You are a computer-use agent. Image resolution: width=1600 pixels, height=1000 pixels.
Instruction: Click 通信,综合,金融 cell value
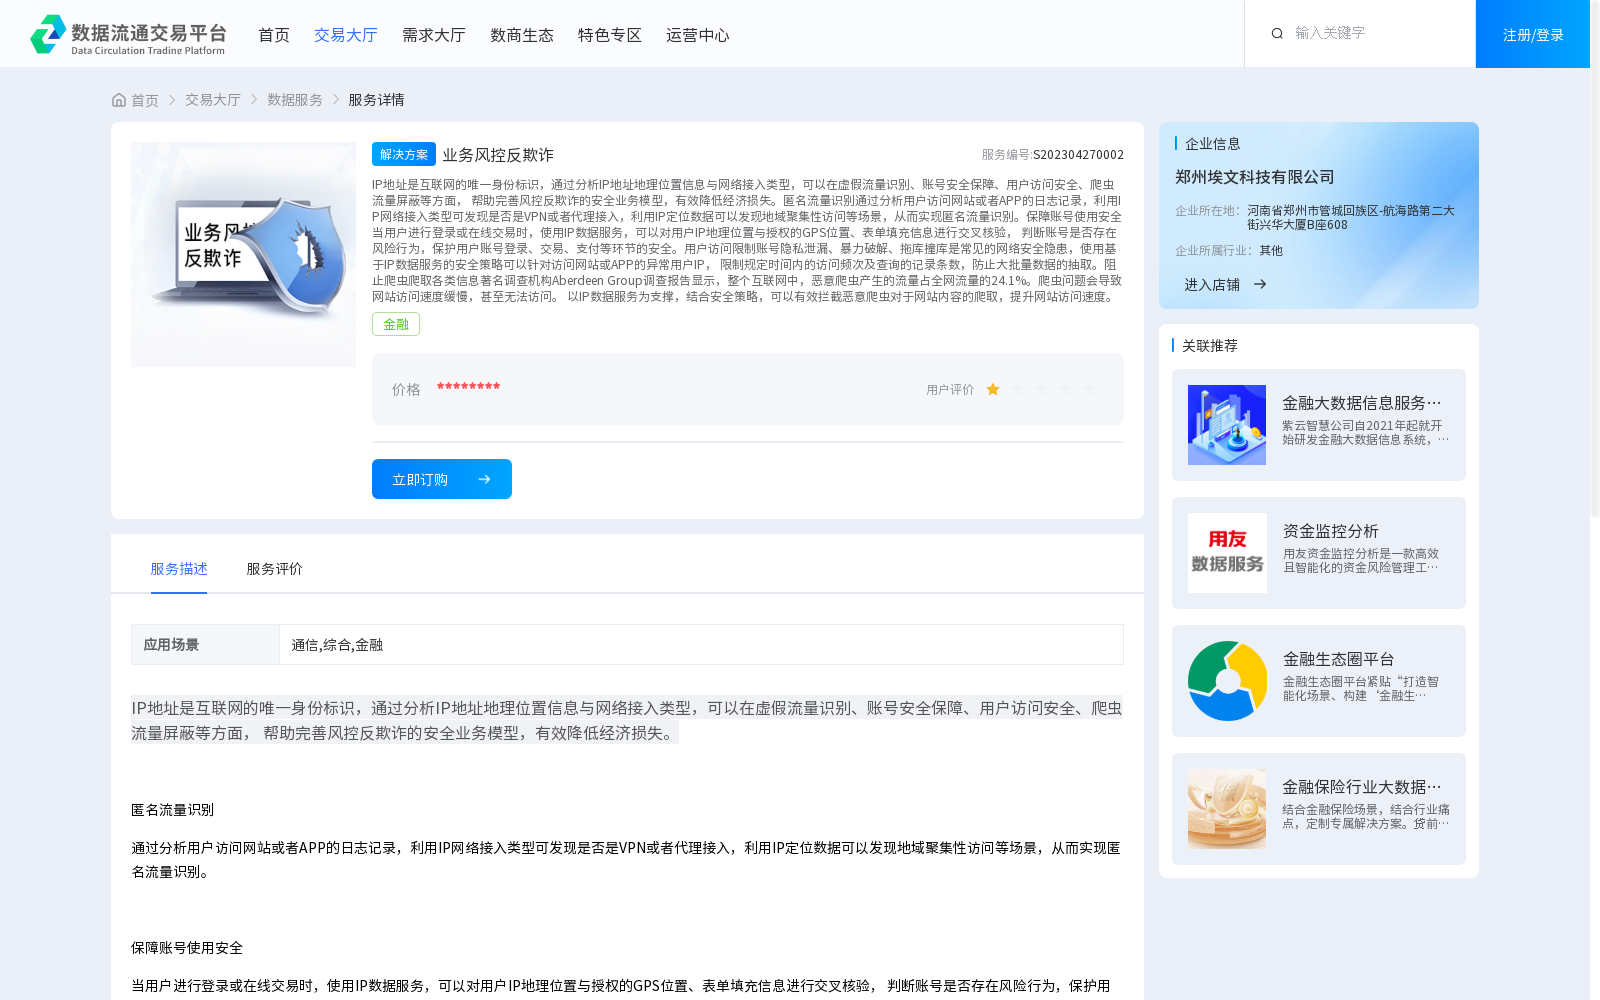point(337,645)
